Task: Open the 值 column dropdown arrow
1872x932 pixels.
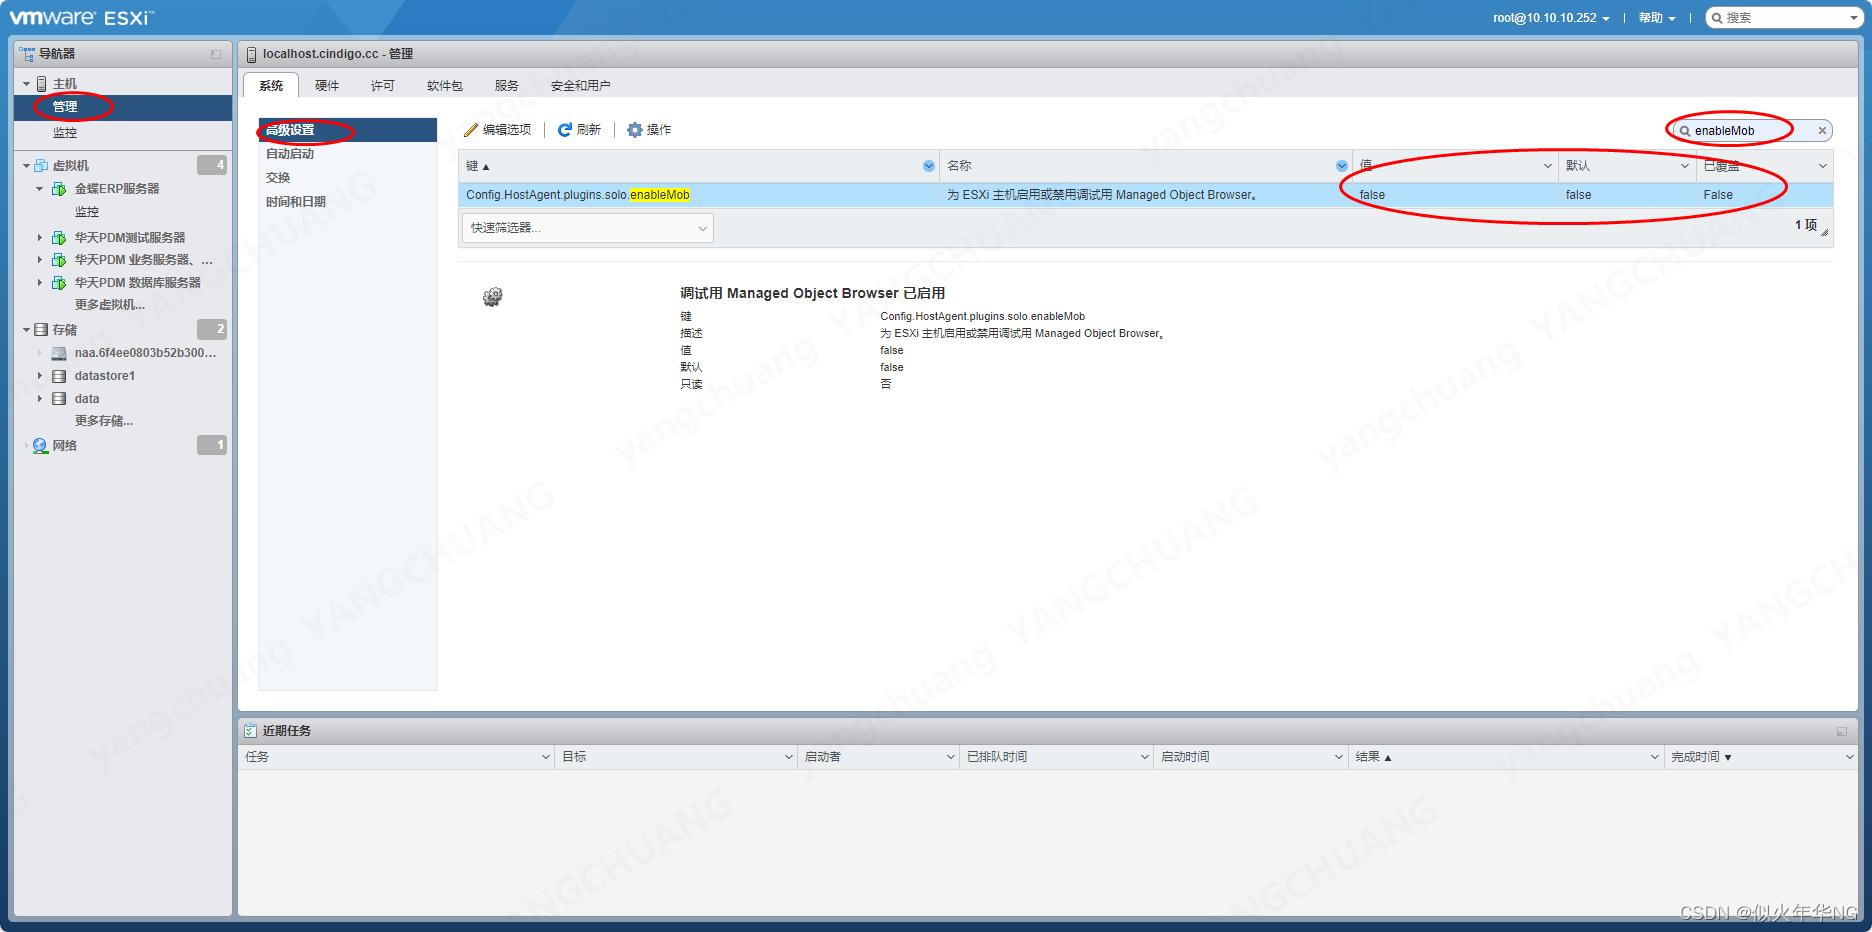Action: coord(1548,166)
